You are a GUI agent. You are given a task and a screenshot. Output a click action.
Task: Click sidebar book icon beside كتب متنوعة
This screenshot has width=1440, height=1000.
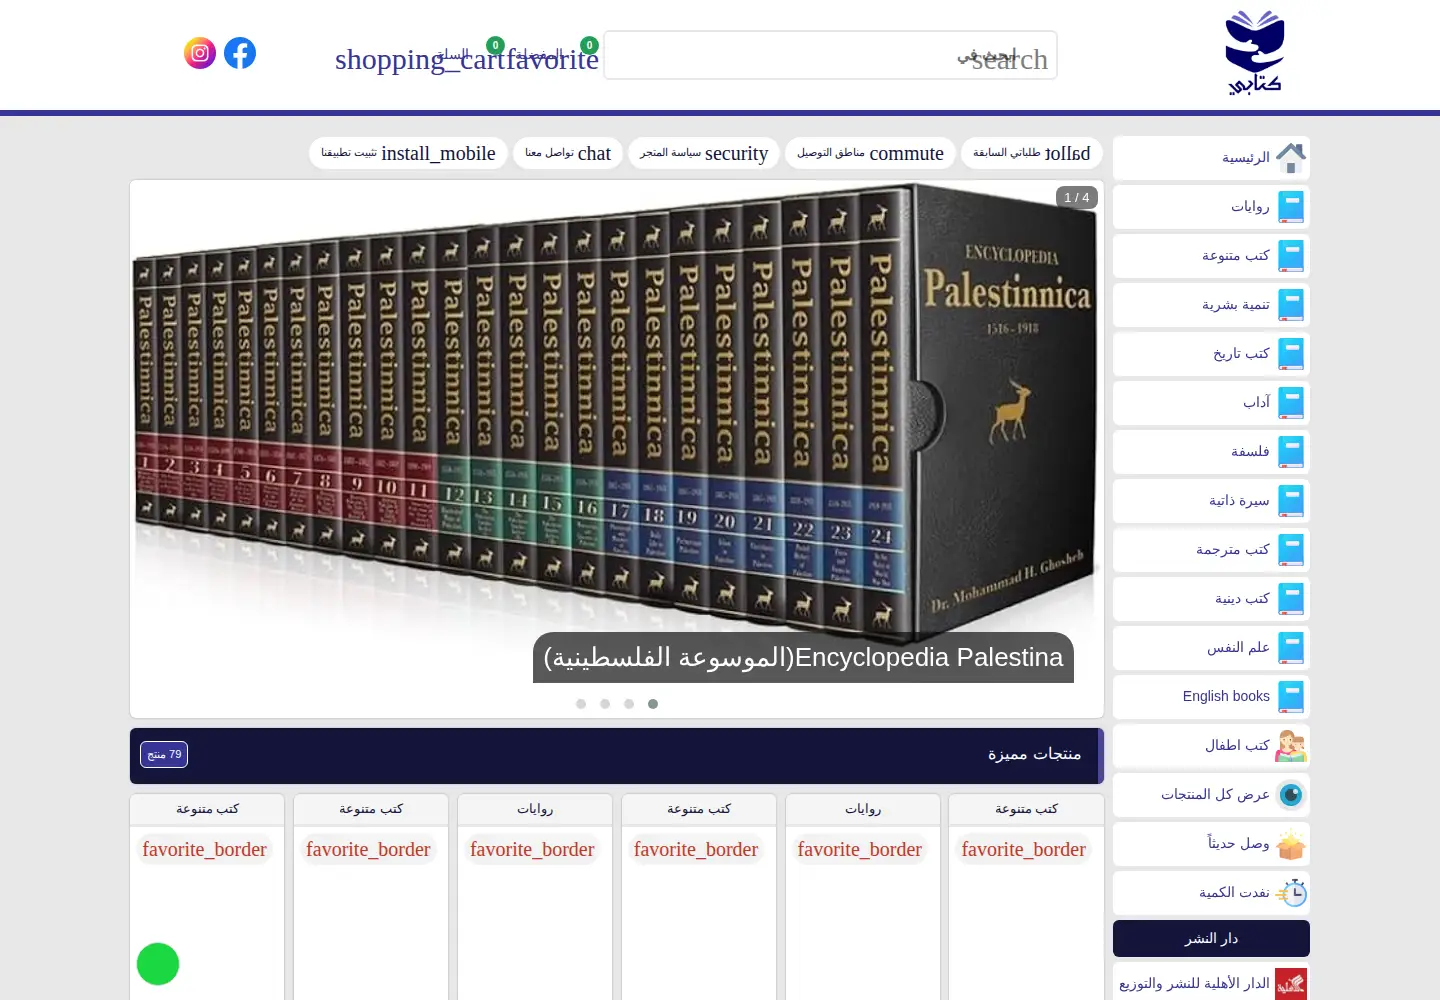[x=1291, y=256]
